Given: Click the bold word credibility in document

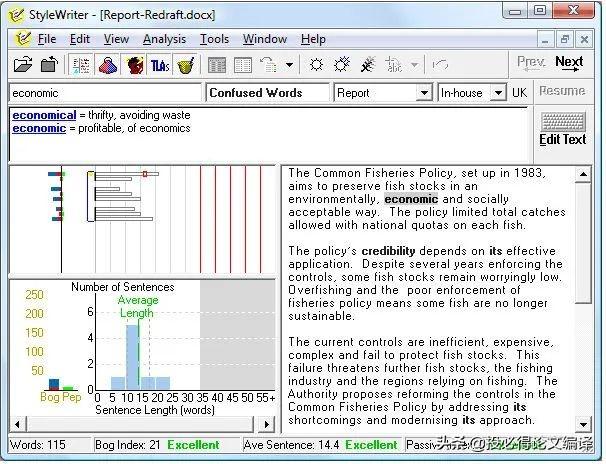Looking at the screenshot, I should point(388,251).
